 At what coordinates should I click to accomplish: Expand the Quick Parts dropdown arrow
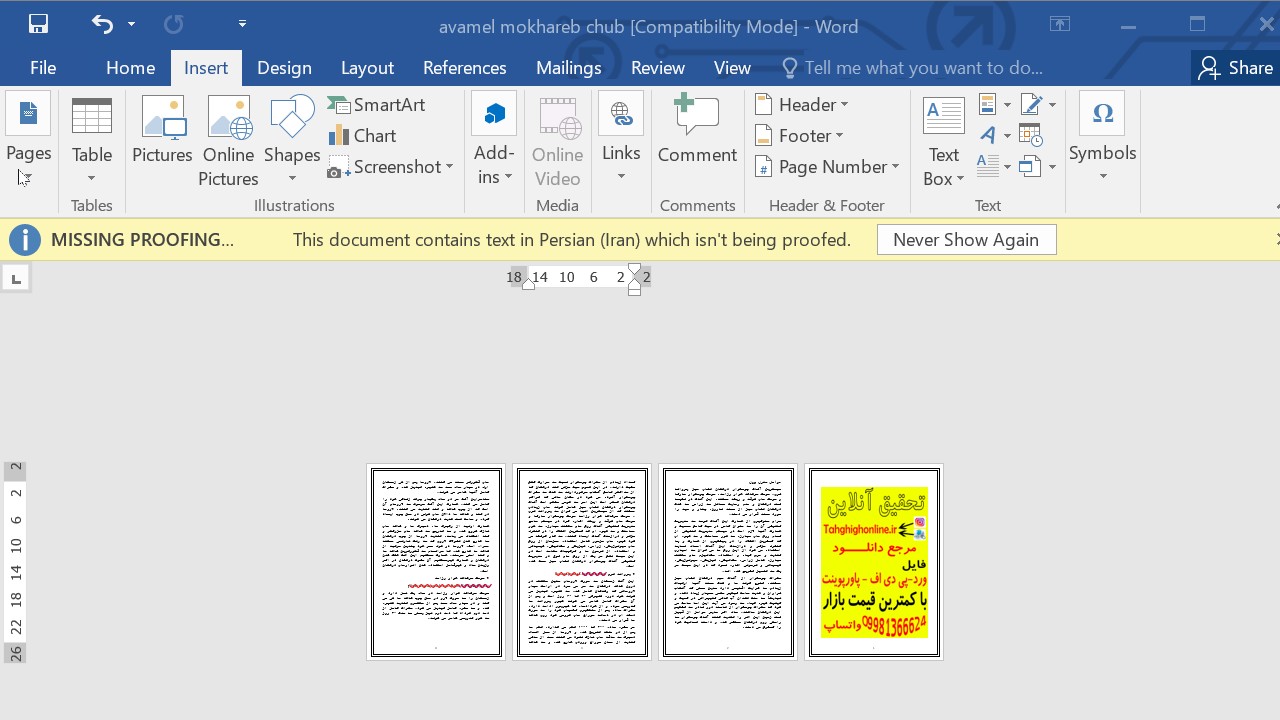coord(1007,105)
